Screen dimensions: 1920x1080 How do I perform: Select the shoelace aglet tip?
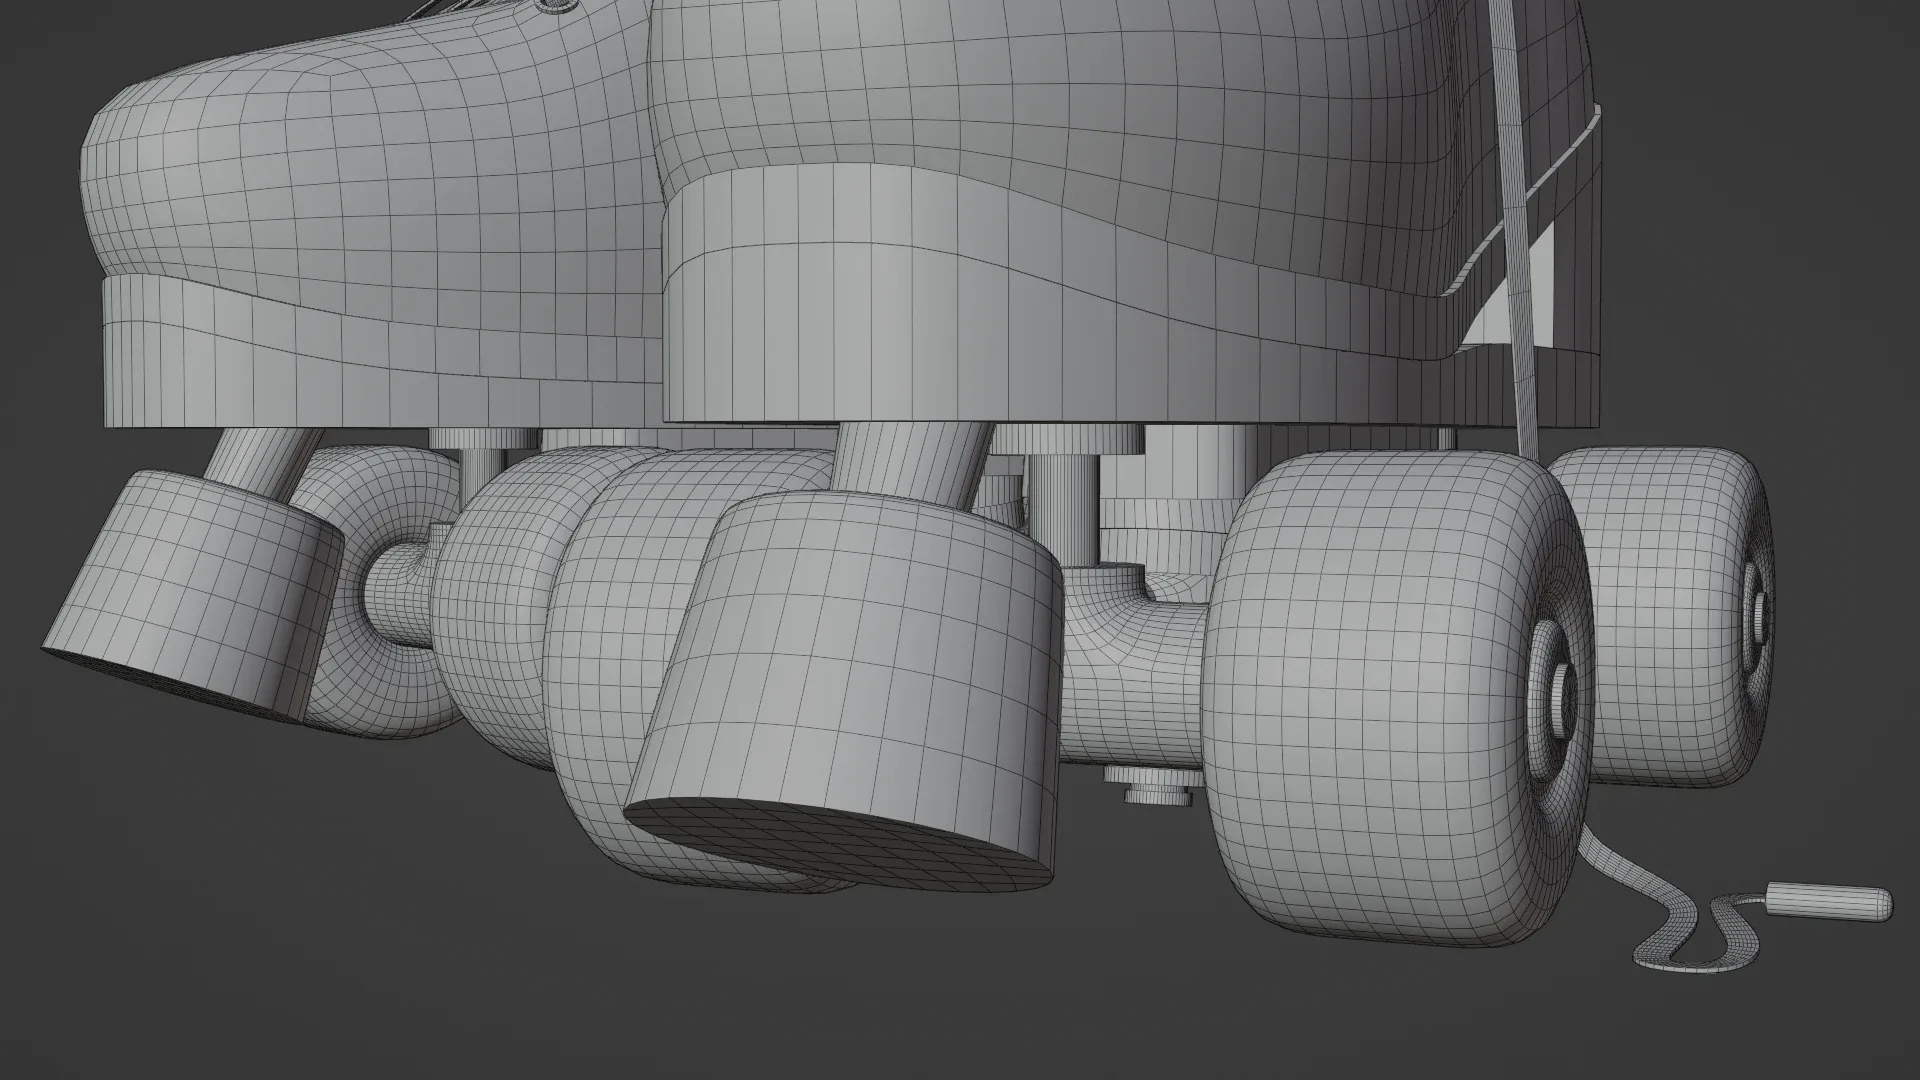pyautogui.click(x=1829, y=900)
